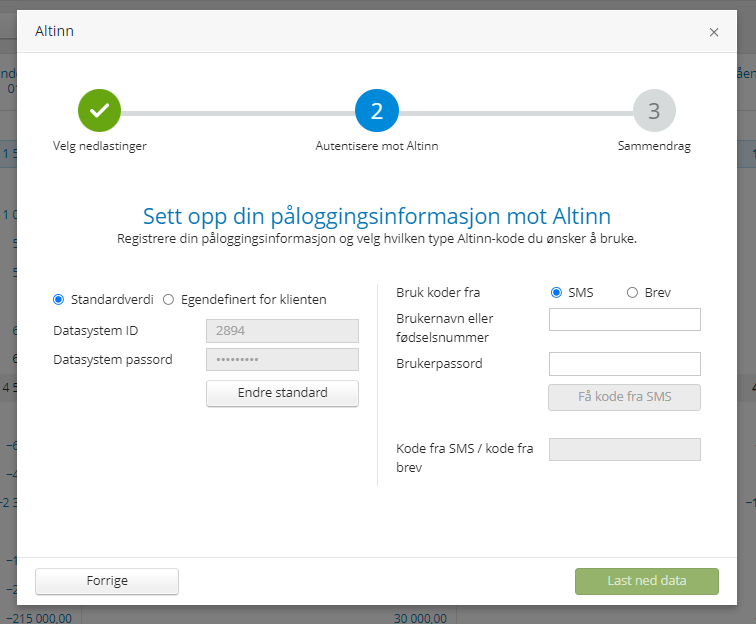Click the Sett opp din påloggingsinformasjon heading
The image size is (756, 624).
(x=377, y=216)
